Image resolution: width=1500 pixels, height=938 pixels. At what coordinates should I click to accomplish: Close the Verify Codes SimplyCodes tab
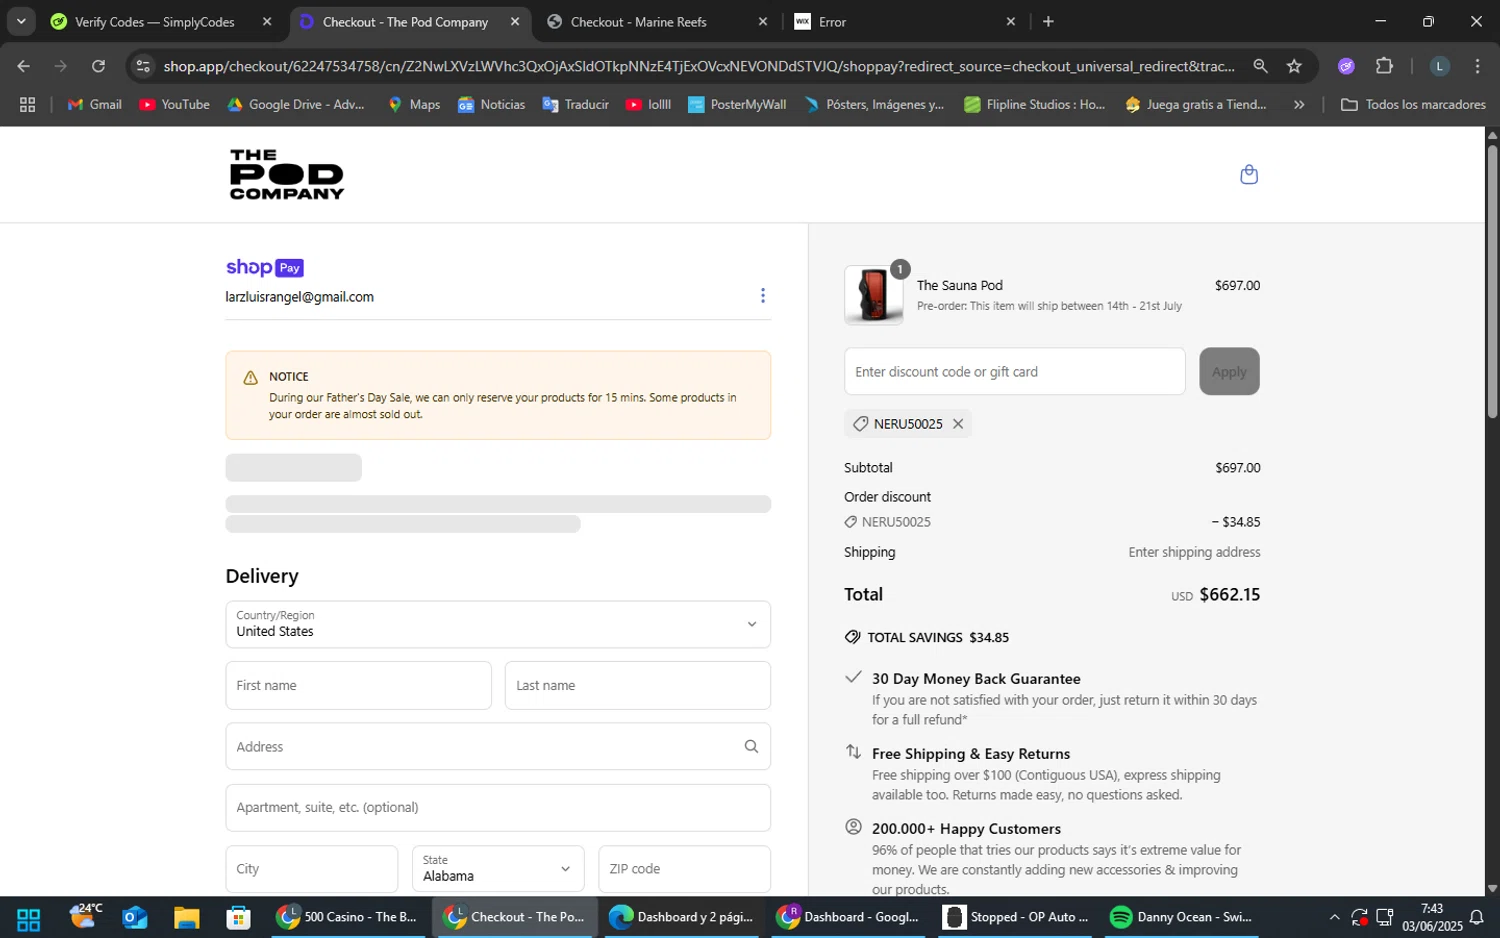click(267, 21)
